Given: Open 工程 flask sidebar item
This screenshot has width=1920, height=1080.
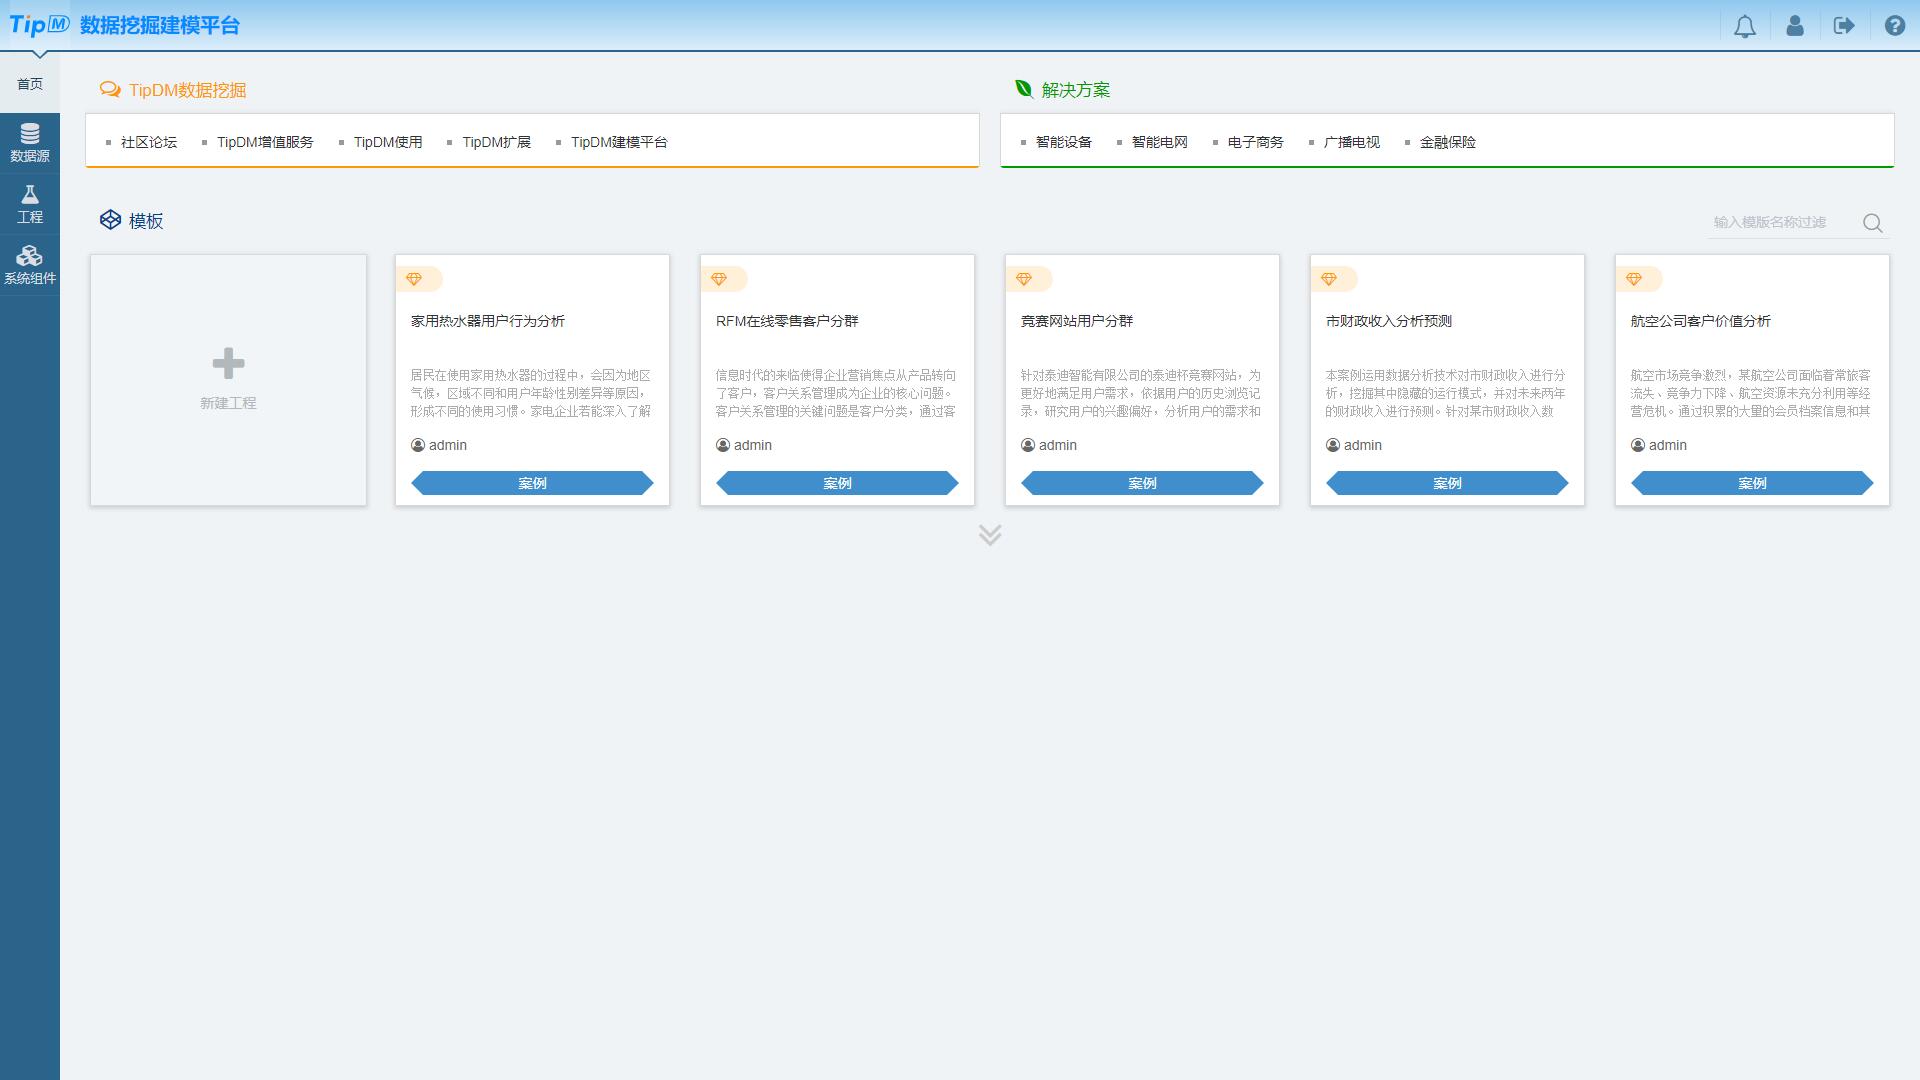Looking at the screenshot, I should 30,204.
